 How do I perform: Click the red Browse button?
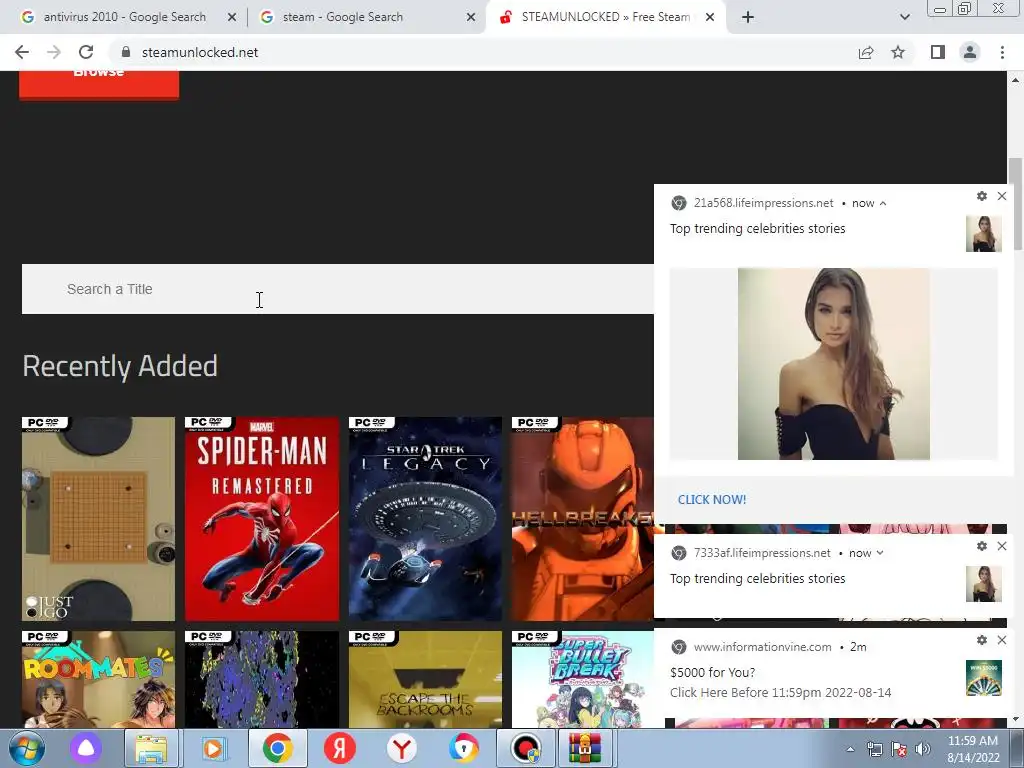(99, 84)
